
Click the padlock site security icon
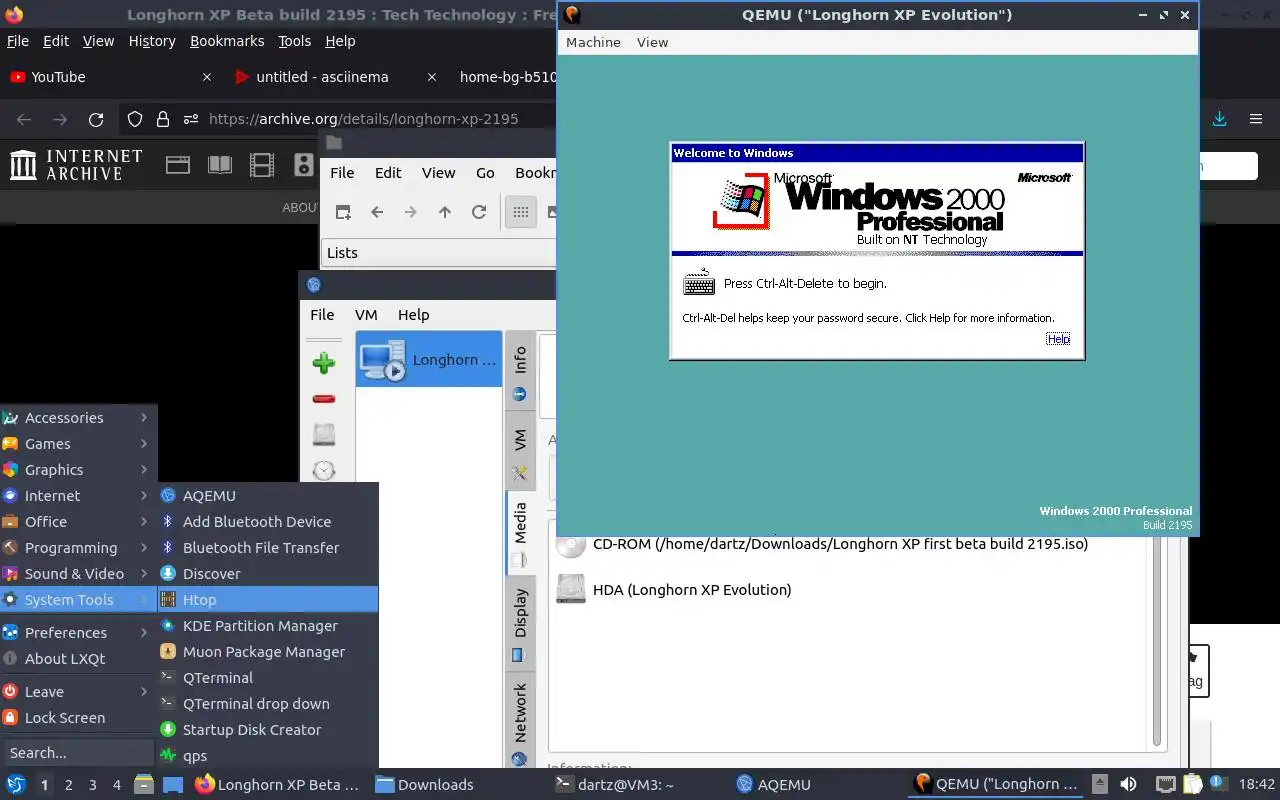point(163,119)
